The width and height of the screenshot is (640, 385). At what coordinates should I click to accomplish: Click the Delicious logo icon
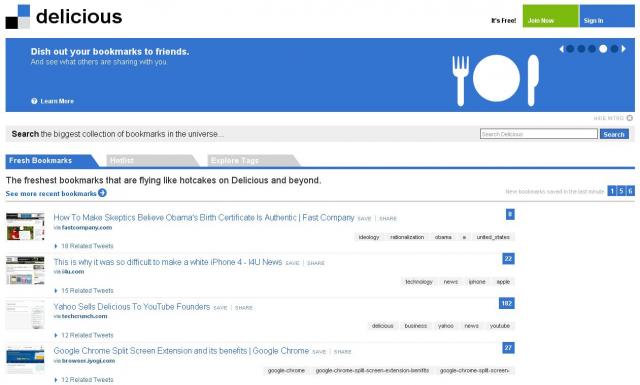click(18, 17)
